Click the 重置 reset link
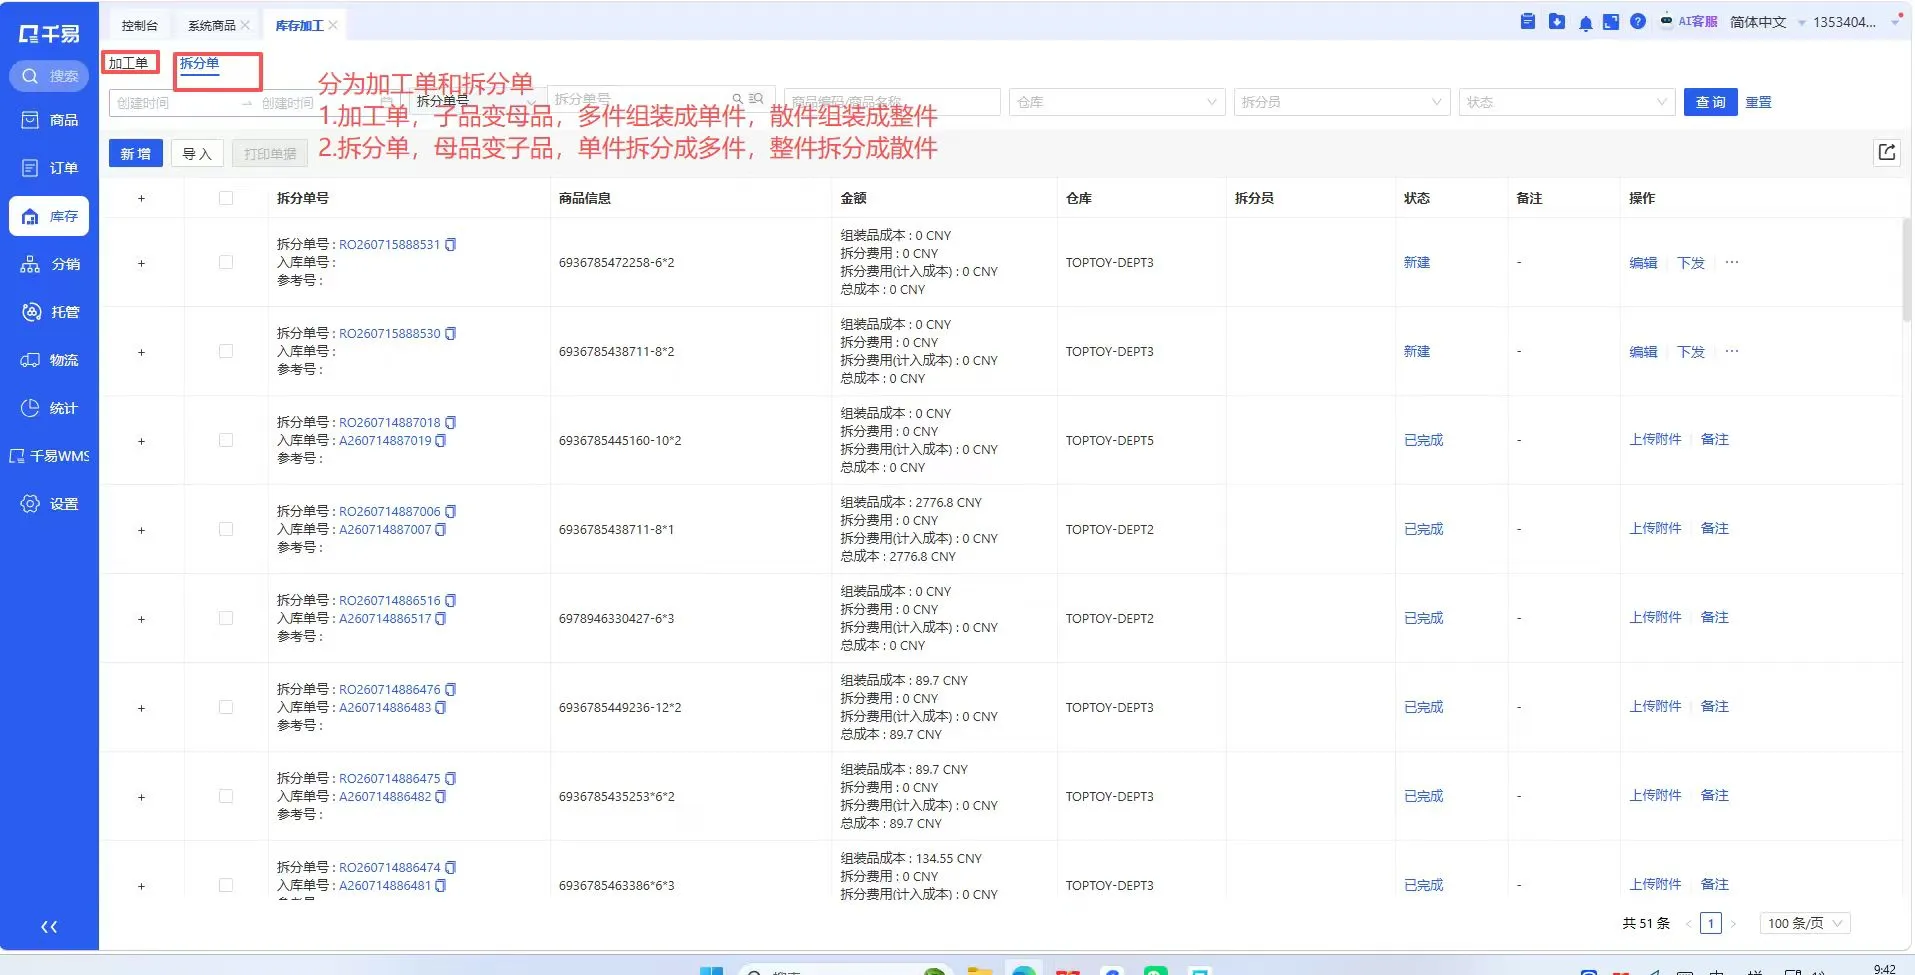 click(x=1758, y=102)
